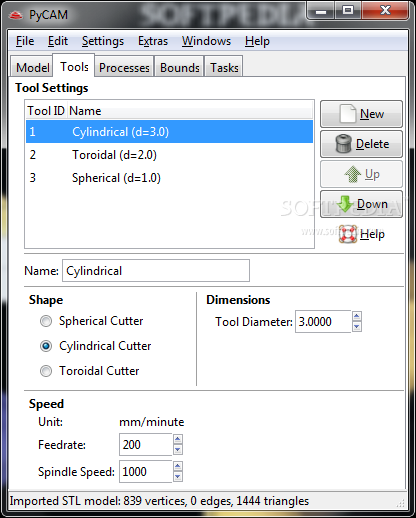Switch to the Model tab
Image resolution: width=416 pixels, height=518 pixels.
click(32, 68)
